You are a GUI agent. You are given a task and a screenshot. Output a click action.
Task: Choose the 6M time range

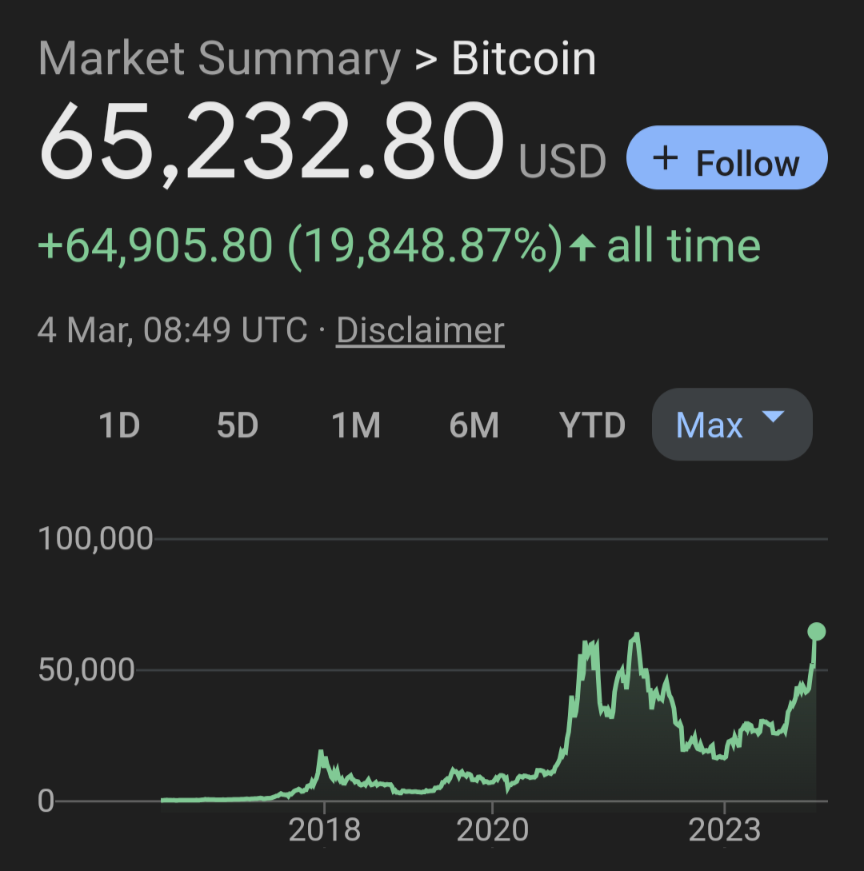[474, 426]
